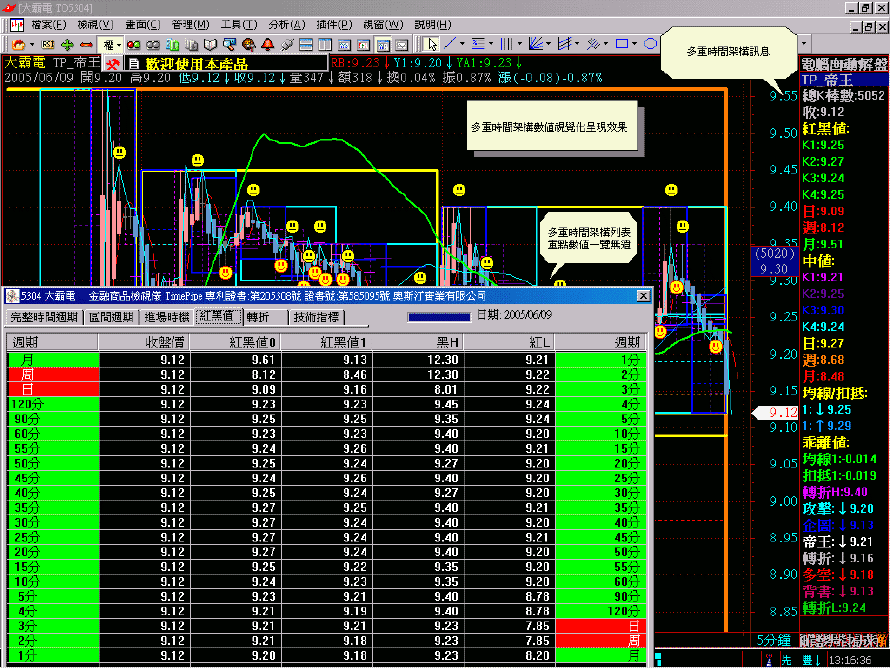Select the arrow pointer tool in toolbar
The width and height of the screenshot is (890, 668).
point(431,44)
